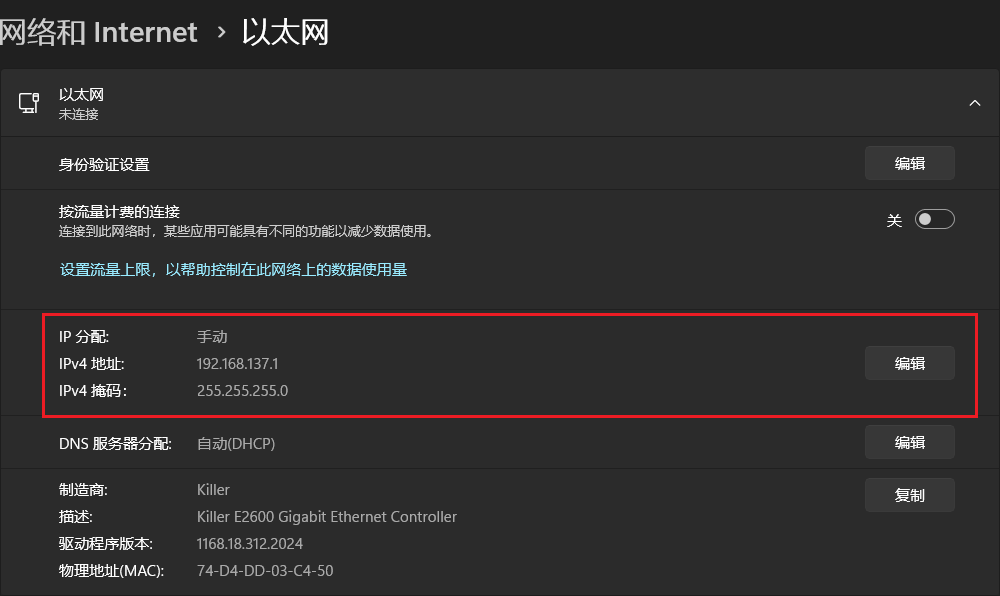Click MAC address 74-D4-DD-03-C4-50
Screen dimensions: 1000x596
point(265,571)
